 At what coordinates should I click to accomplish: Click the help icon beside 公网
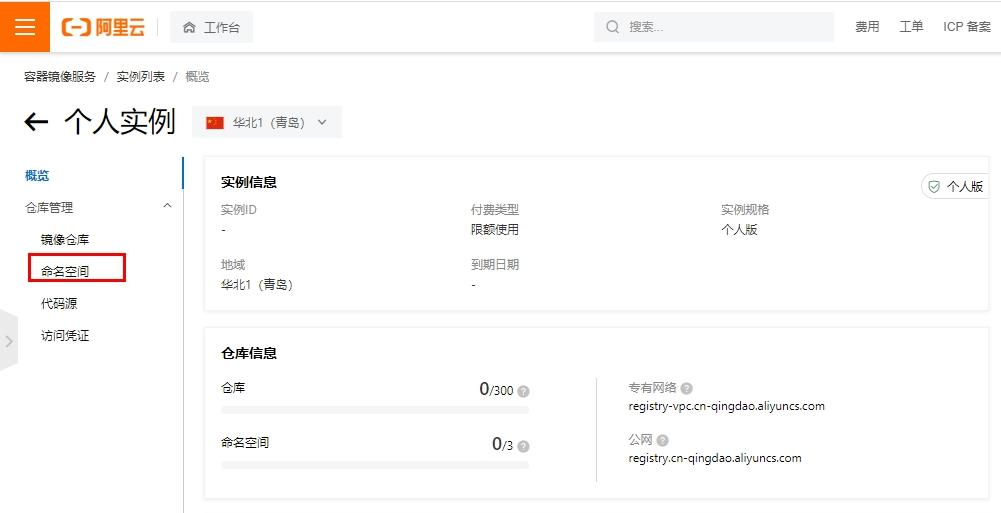click(663, 440)
